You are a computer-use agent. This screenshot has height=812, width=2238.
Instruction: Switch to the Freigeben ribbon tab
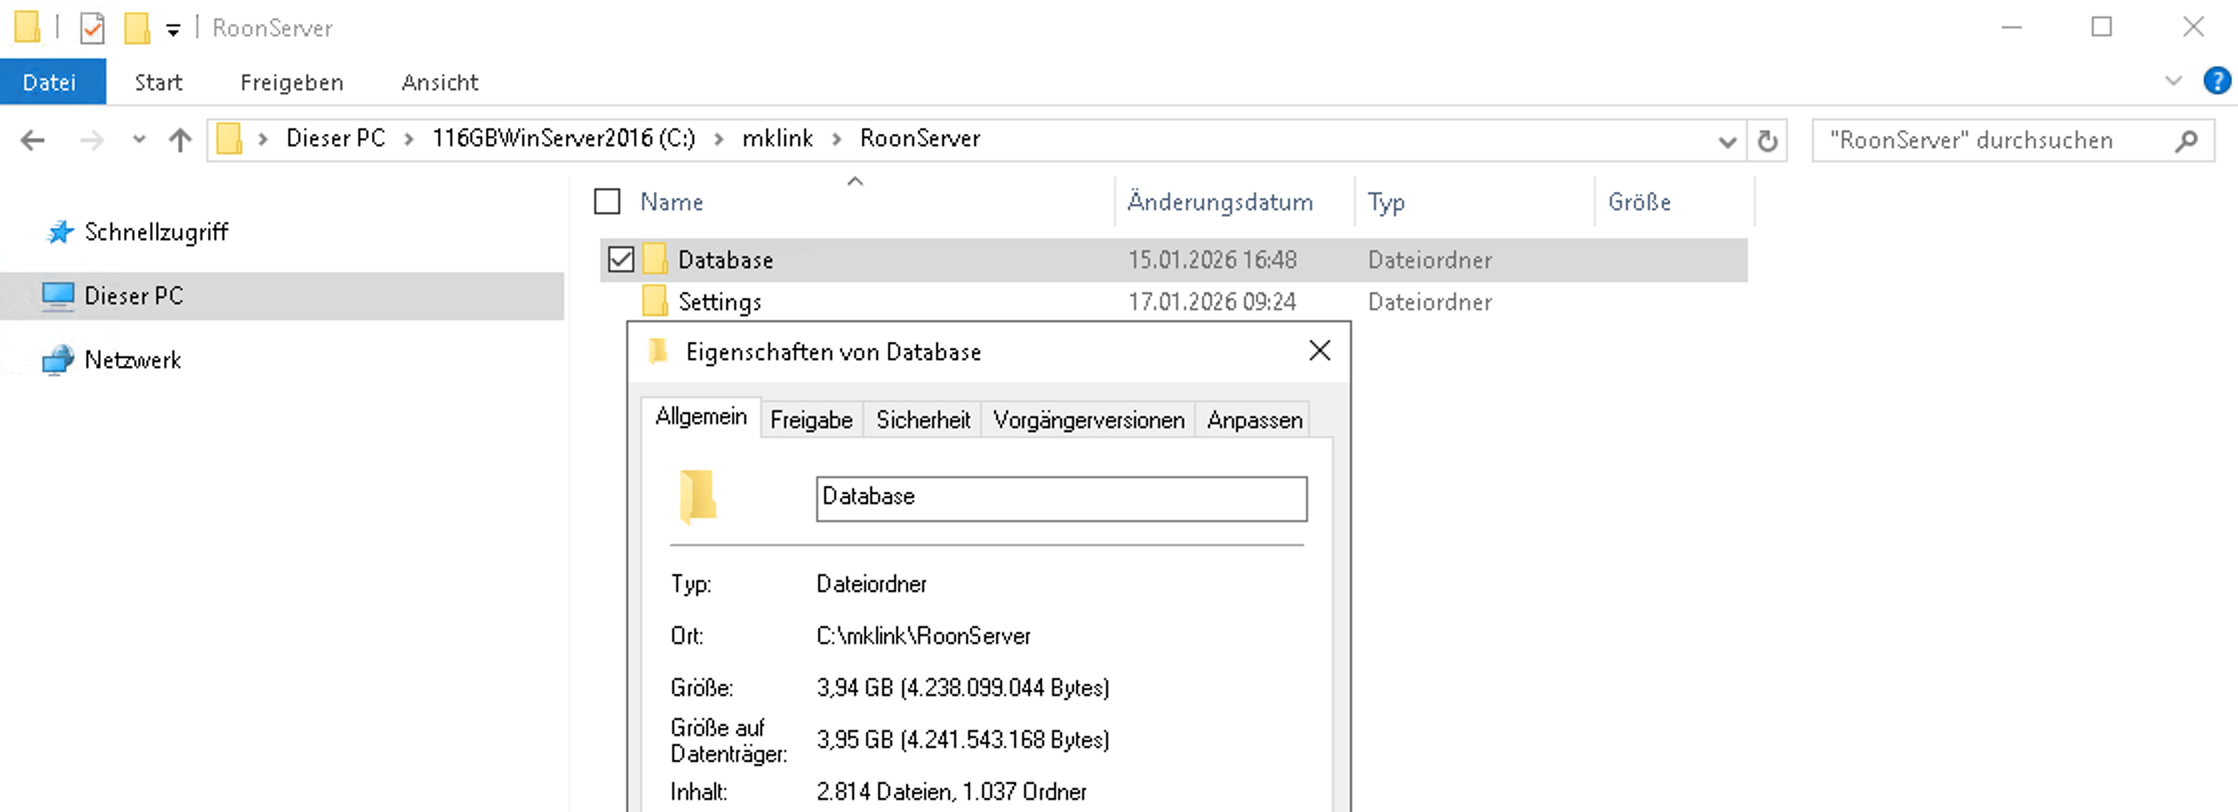point(292,82)
